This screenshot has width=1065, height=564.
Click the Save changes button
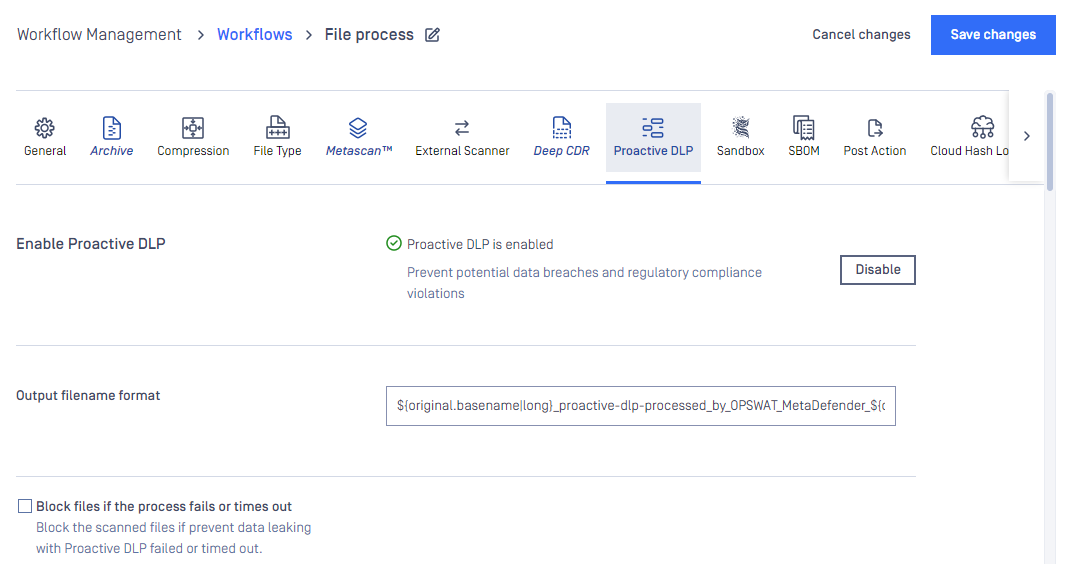coord(993,35)
